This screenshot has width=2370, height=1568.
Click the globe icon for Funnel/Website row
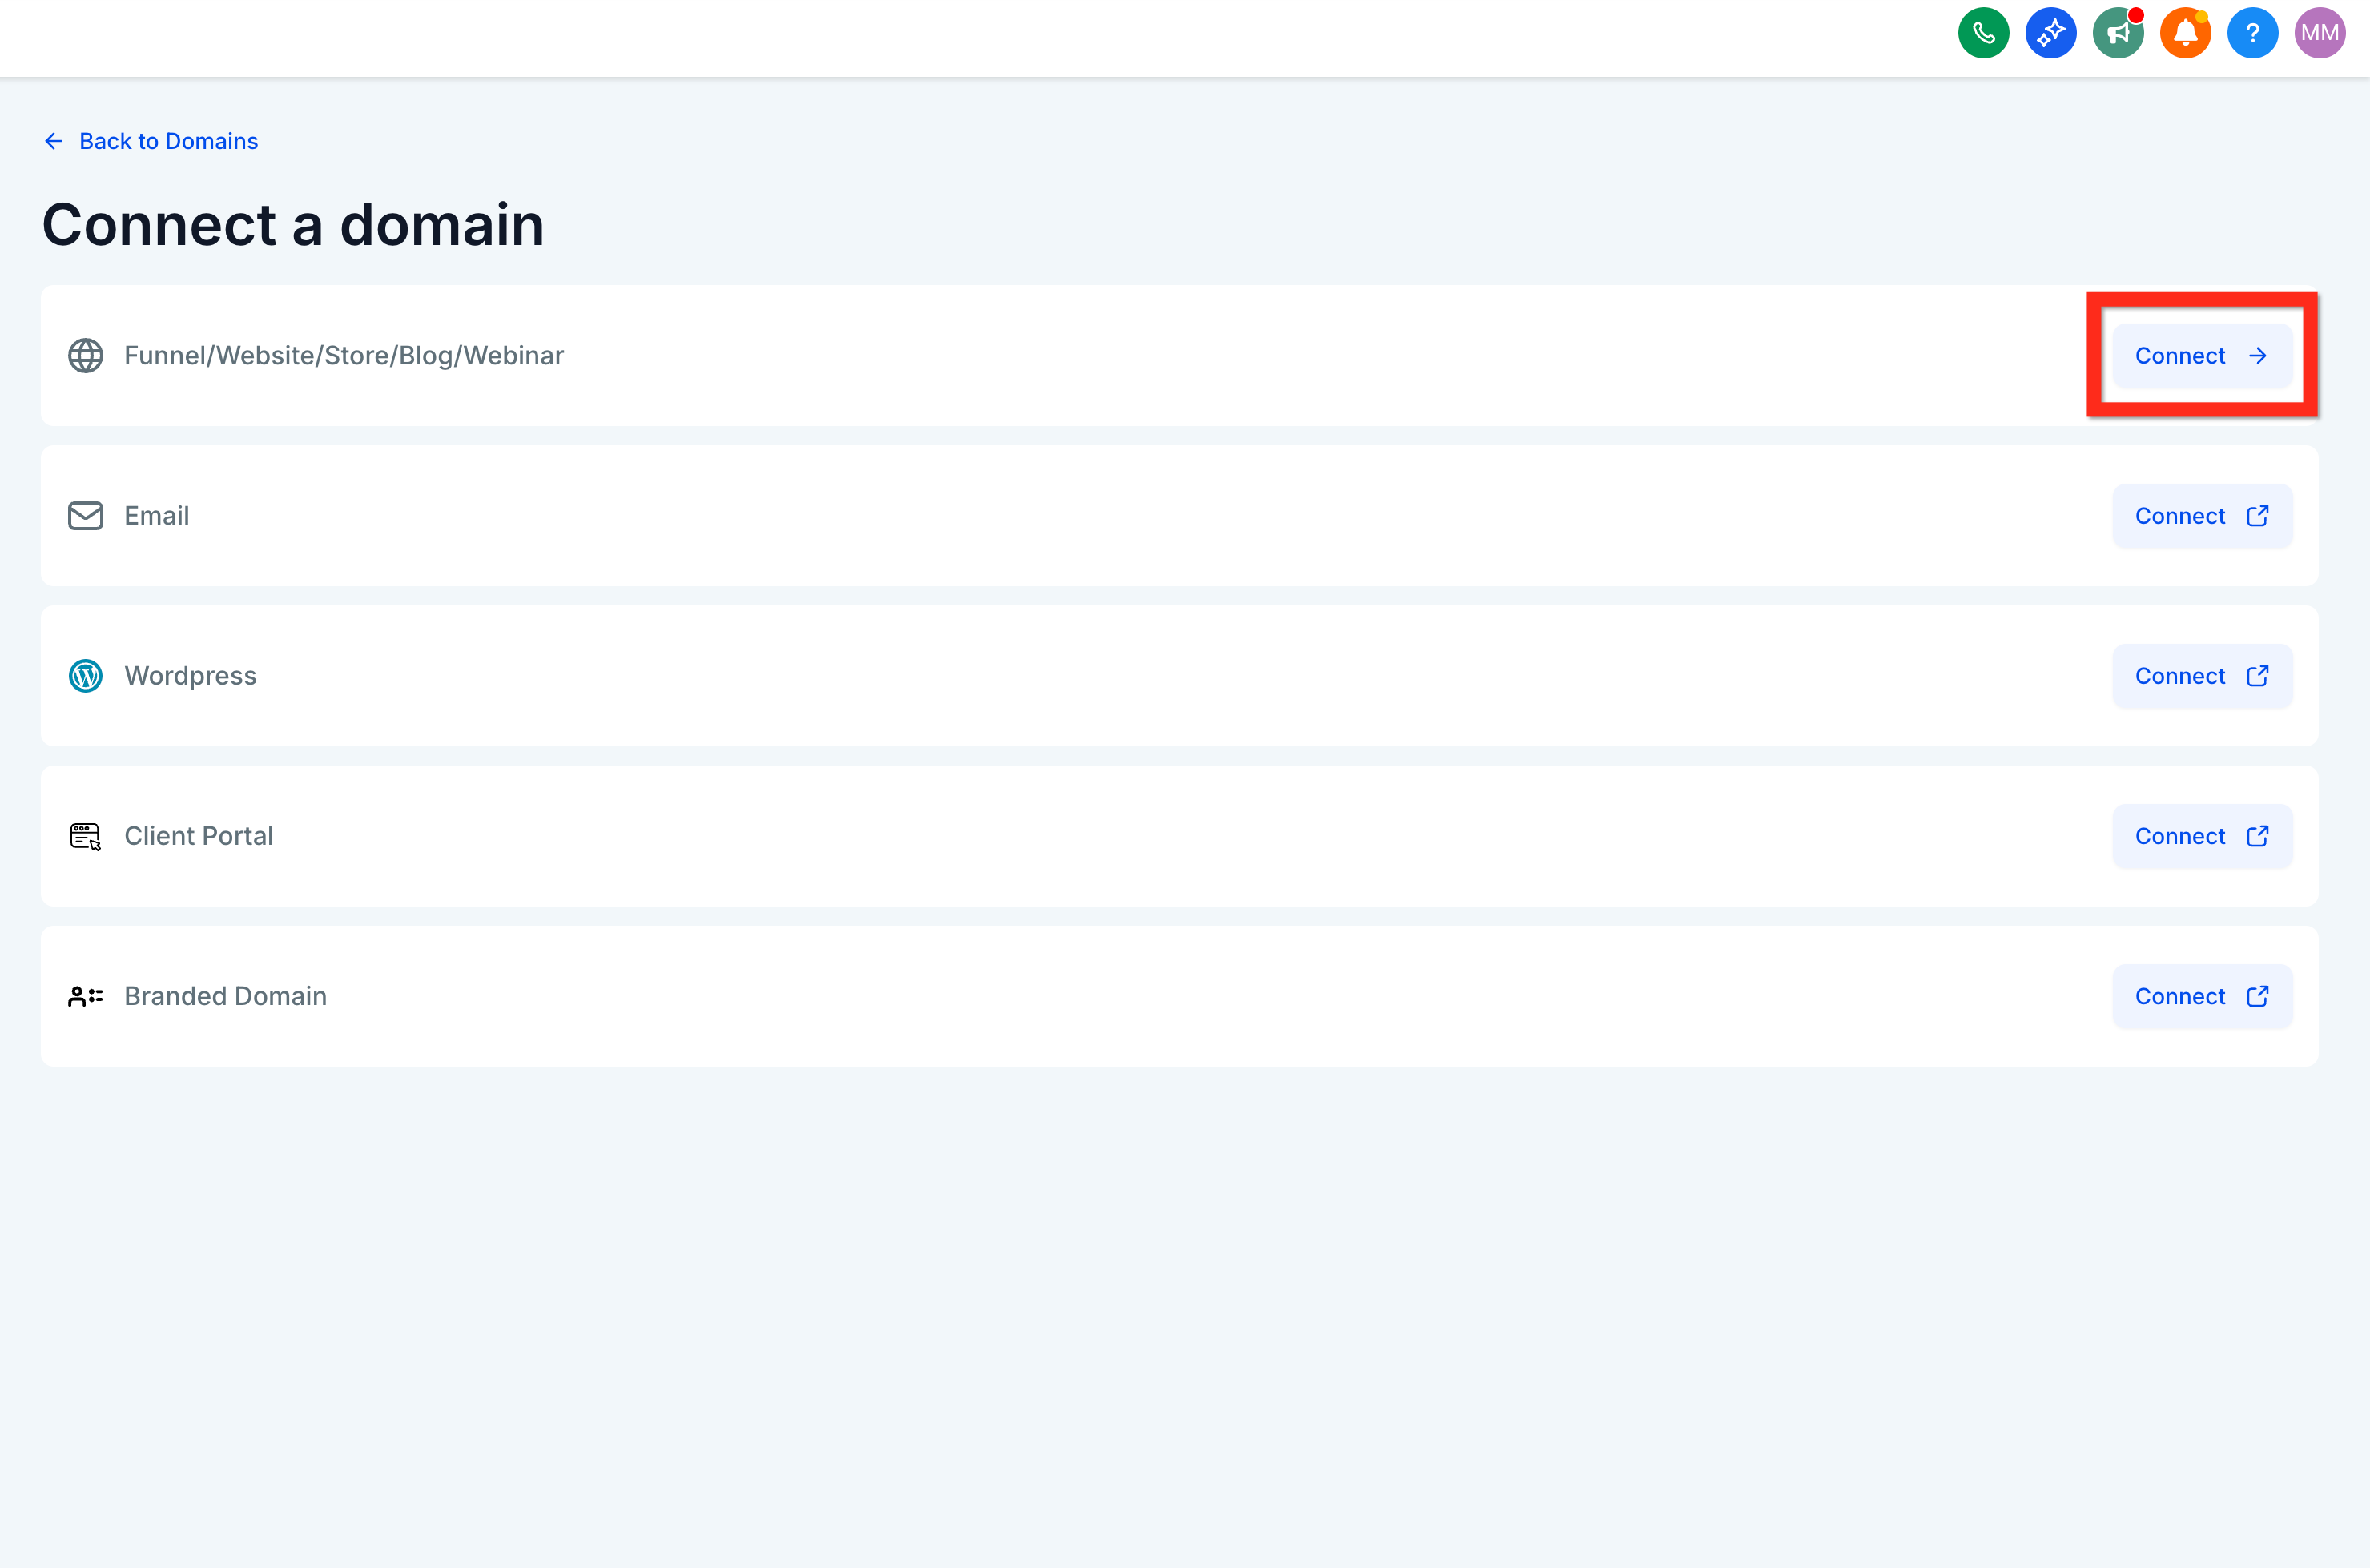click(x=86, y=355)
